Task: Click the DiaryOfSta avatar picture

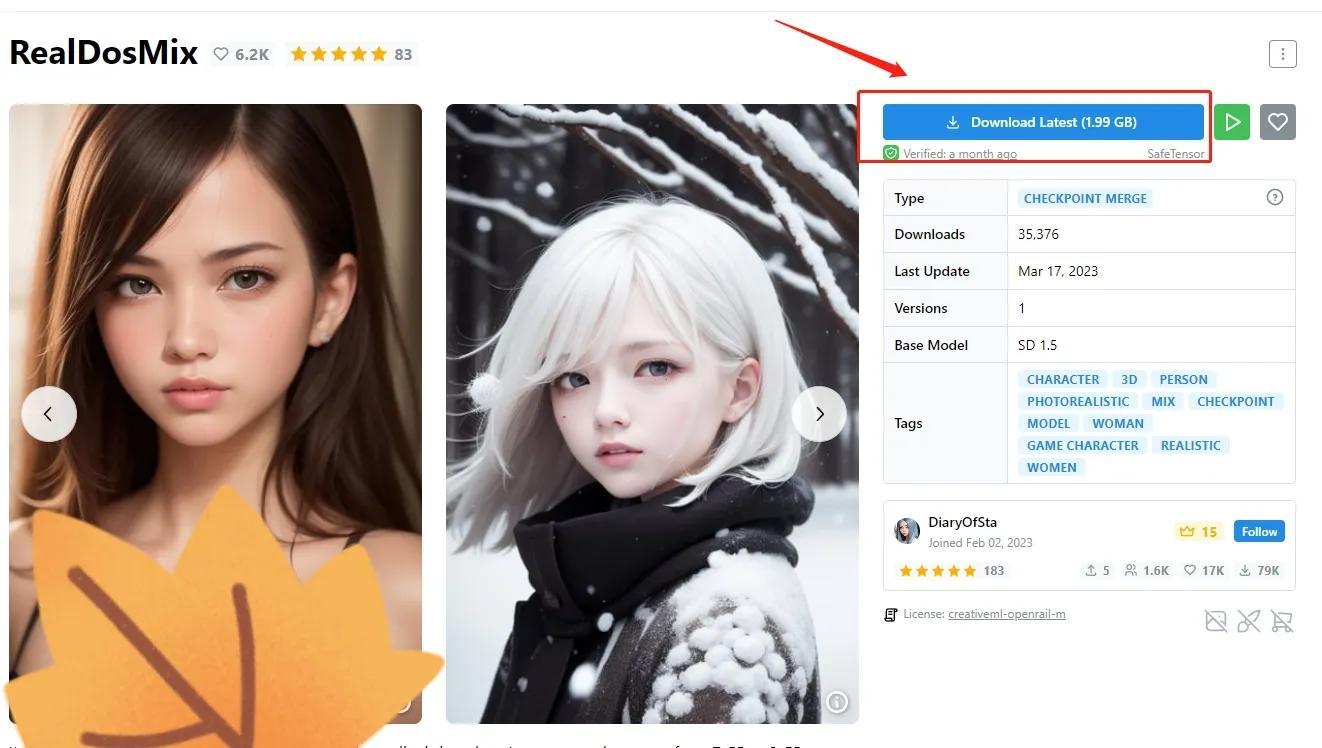Action: click(x=907, y=531)
